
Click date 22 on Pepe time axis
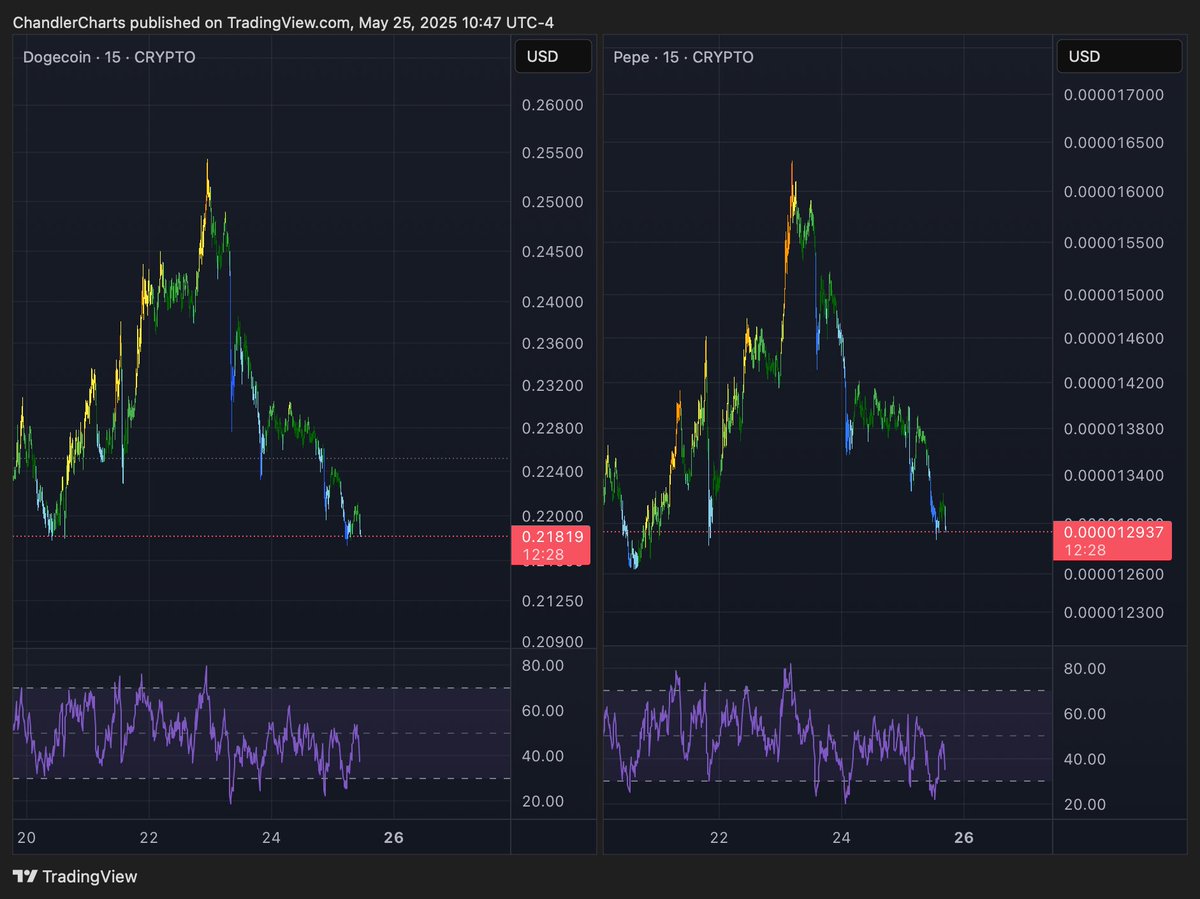pyautogui.click(x=719, y=837)
